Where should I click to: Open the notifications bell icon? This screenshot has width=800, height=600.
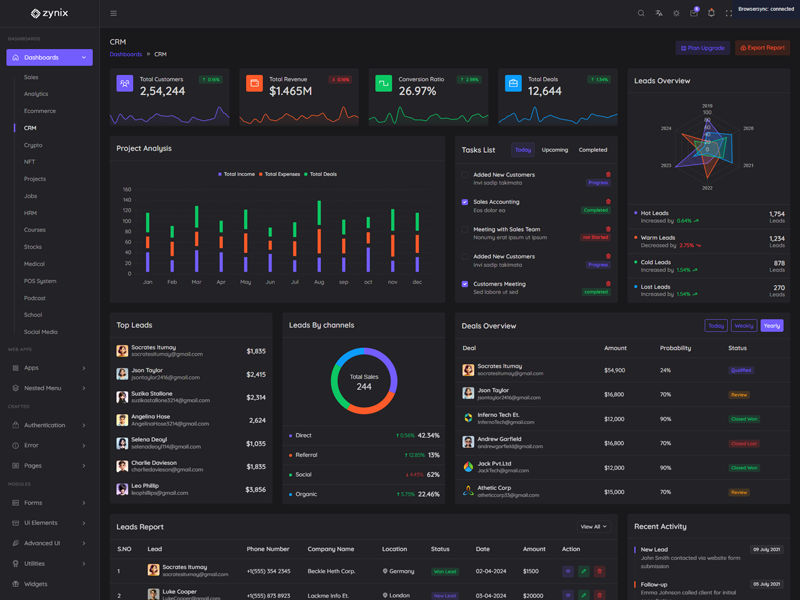pos(711,13)
